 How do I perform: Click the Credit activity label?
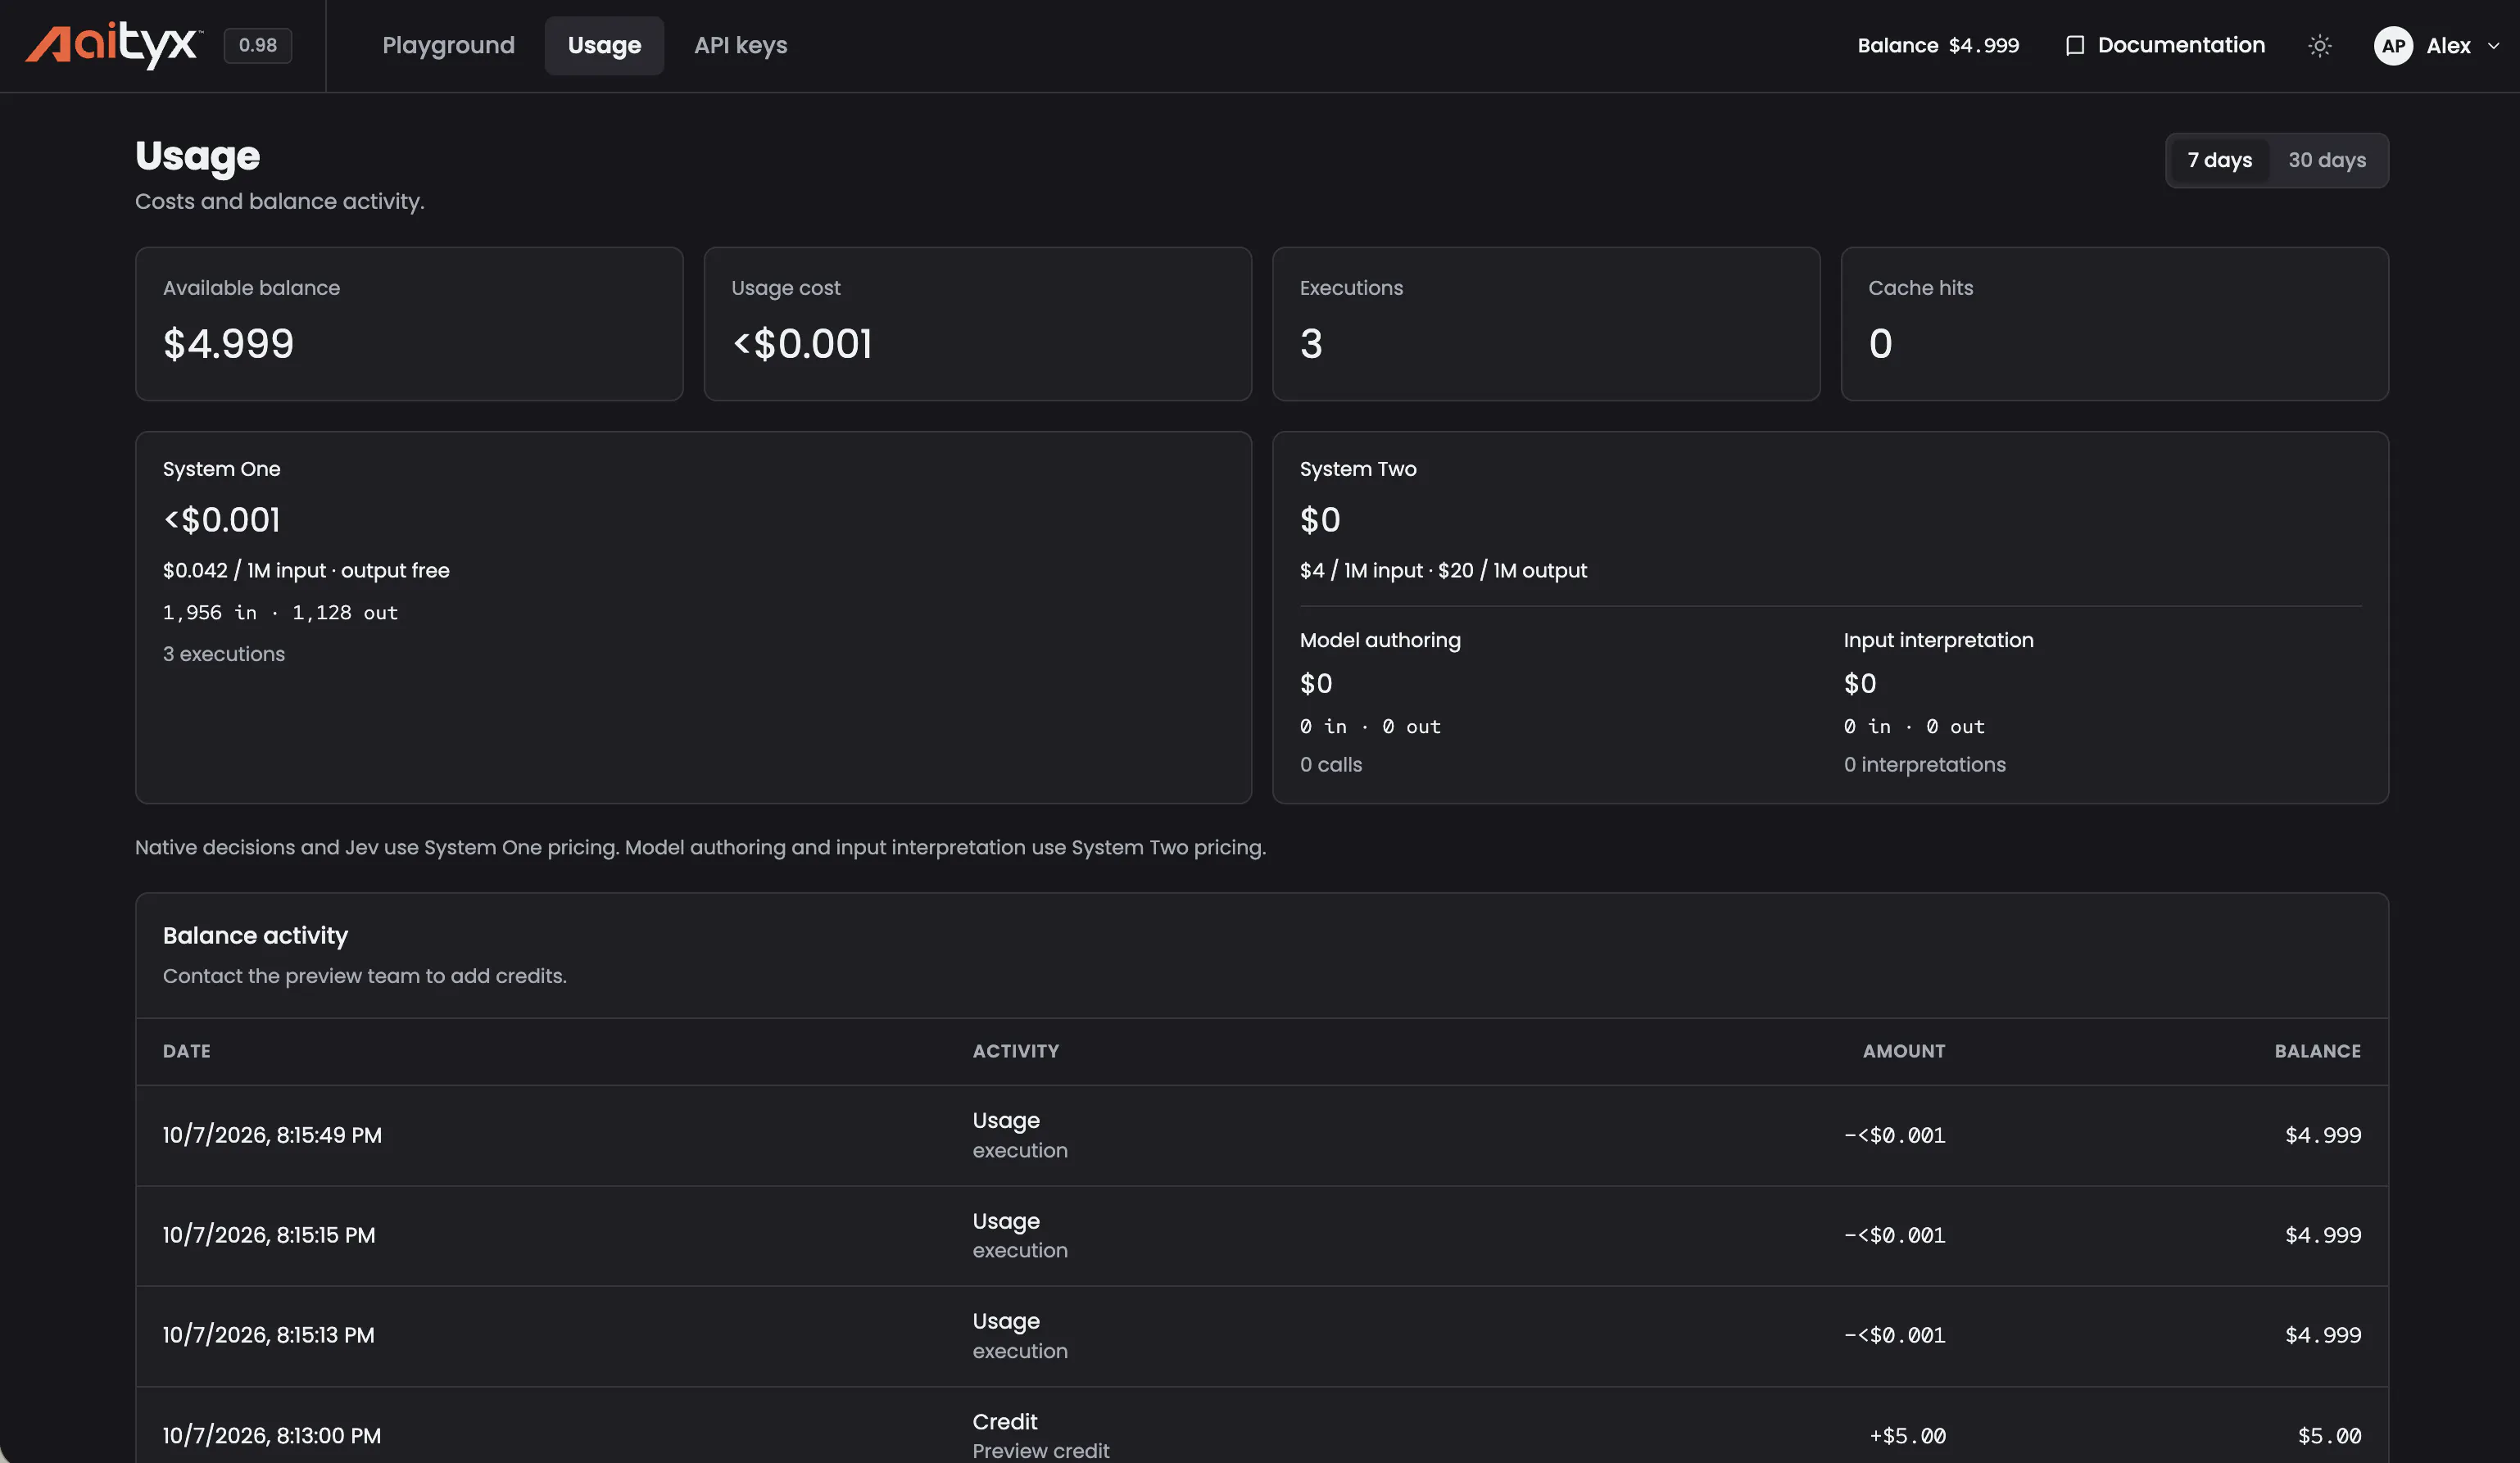(x=1005, y=1422)
